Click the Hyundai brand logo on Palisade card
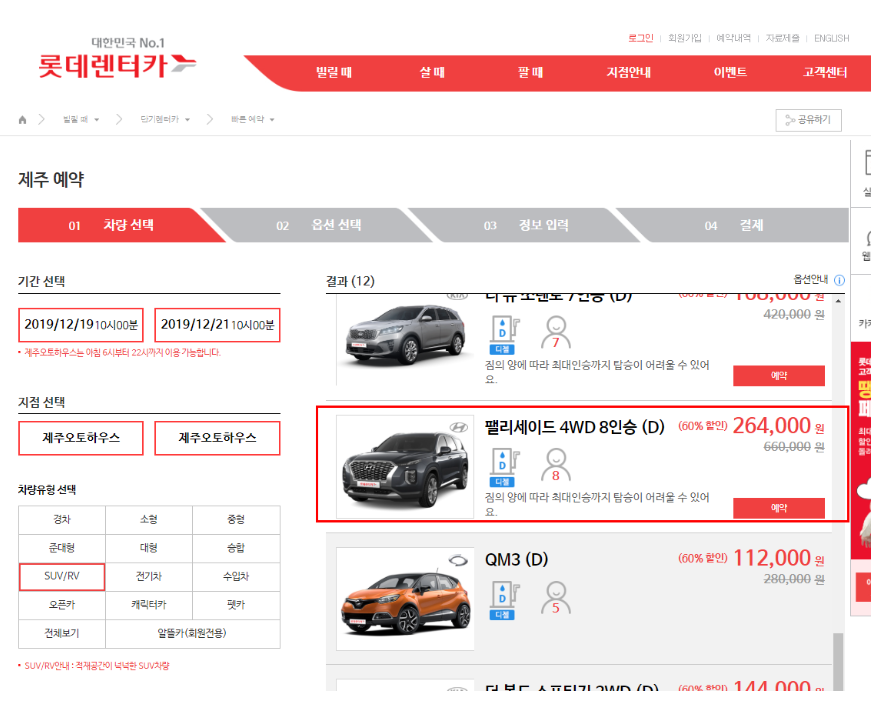 pos(459,427)
